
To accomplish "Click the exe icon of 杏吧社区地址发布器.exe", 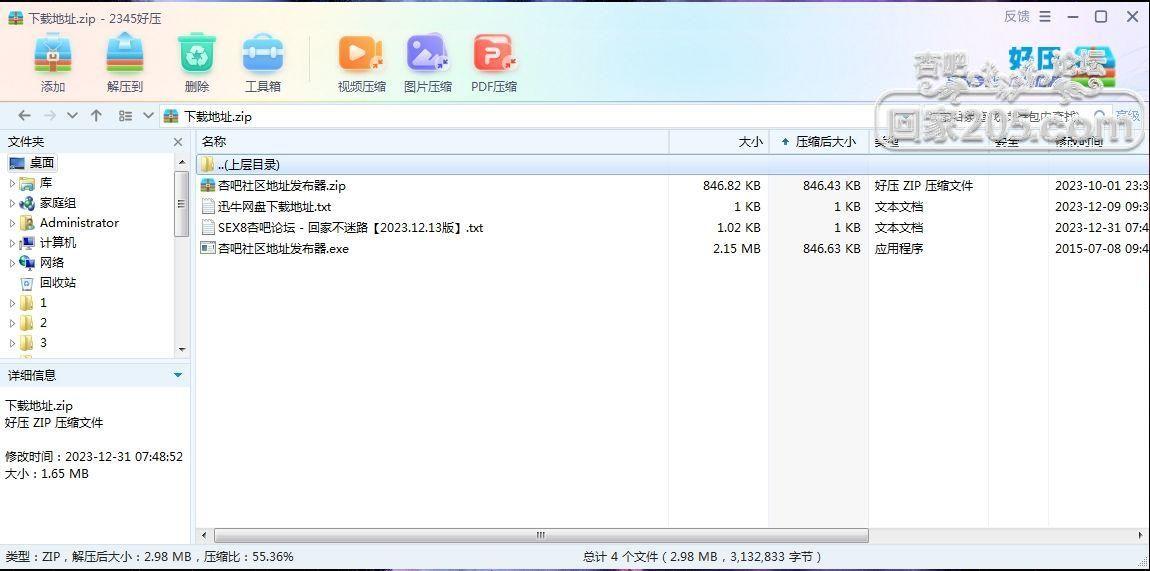I will pyautogui.click(x=208, y=248).
